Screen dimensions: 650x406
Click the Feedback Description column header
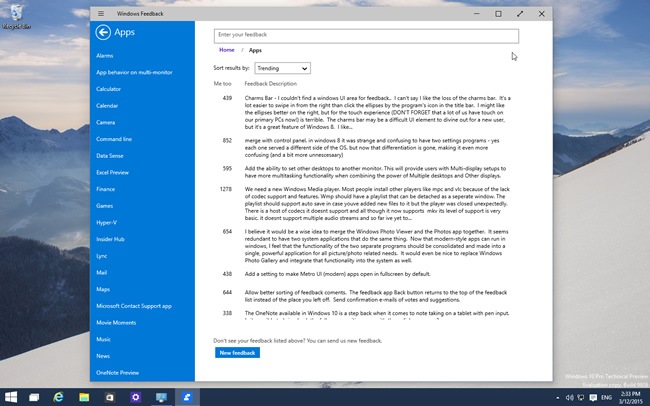[x=271, y=83]
